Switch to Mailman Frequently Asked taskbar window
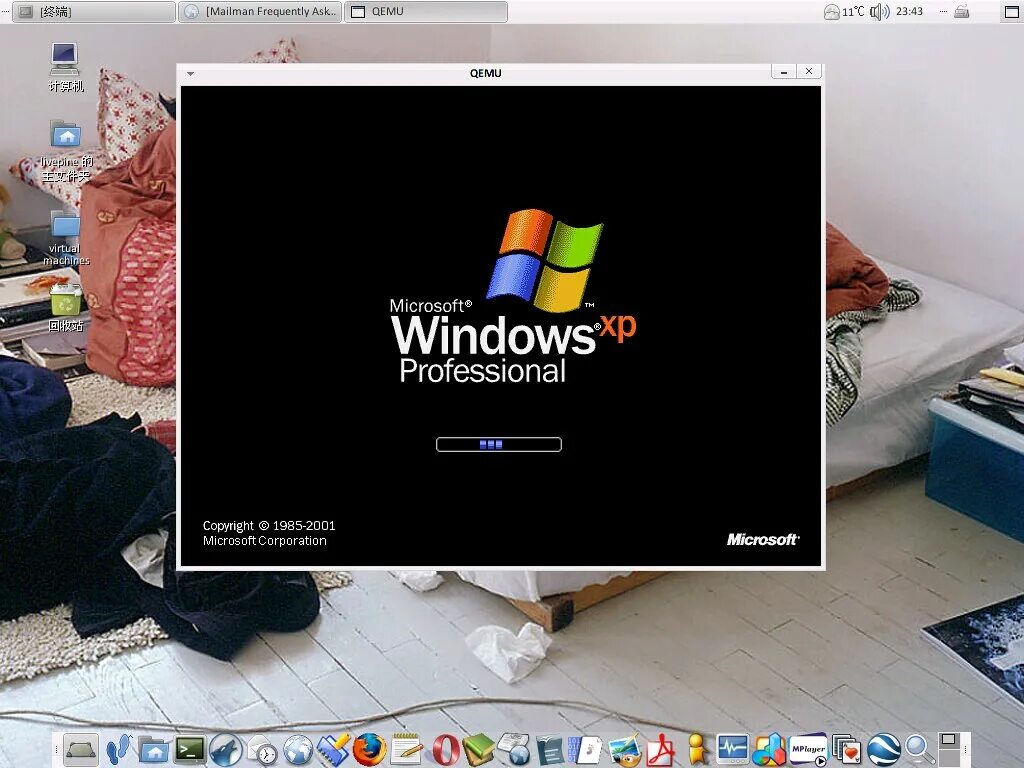Image resolution: width=1024 pixels, height=768 pixels. [261, 11]
